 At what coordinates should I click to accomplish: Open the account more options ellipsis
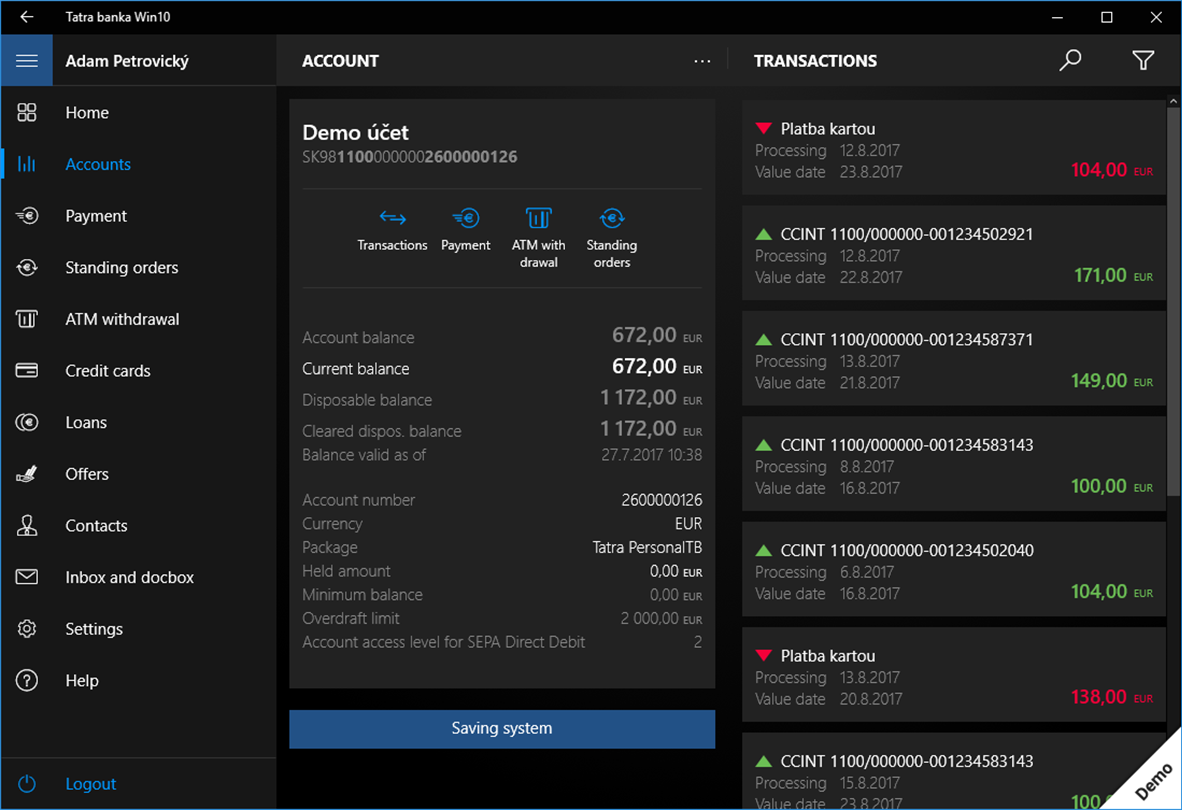(x=702, y=61)
